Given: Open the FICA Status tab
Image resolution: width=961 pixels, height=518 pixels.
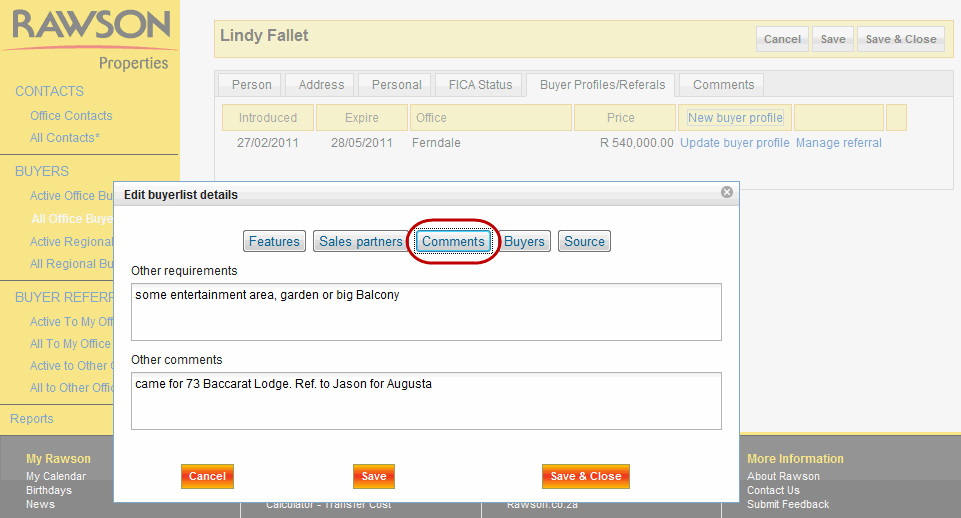Looking at the screenshot, I should 480,85.
